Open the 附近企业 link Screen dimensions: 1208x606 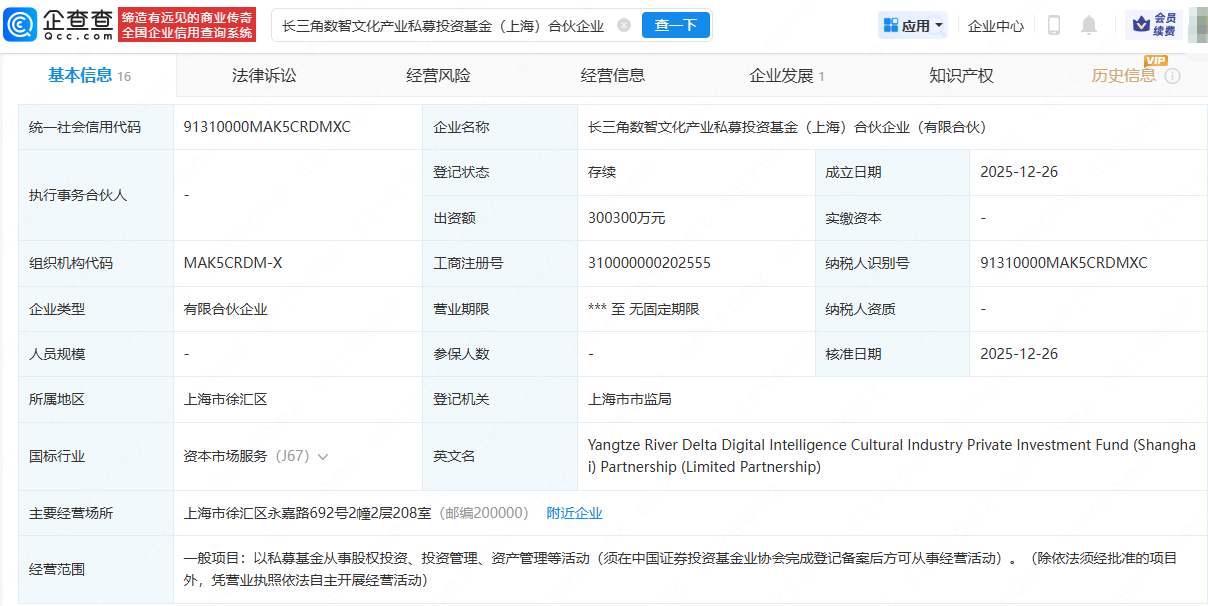tap(573, 512)
